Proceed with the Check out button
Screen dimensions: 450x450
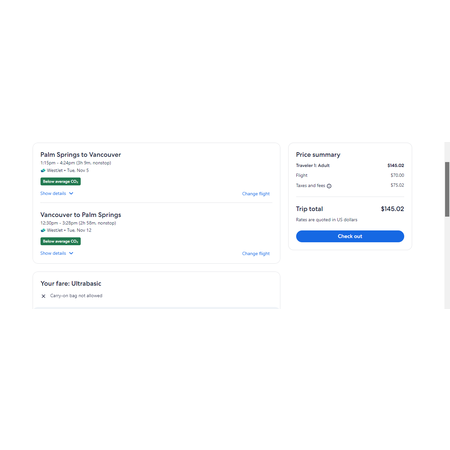(x=350, y=236)
